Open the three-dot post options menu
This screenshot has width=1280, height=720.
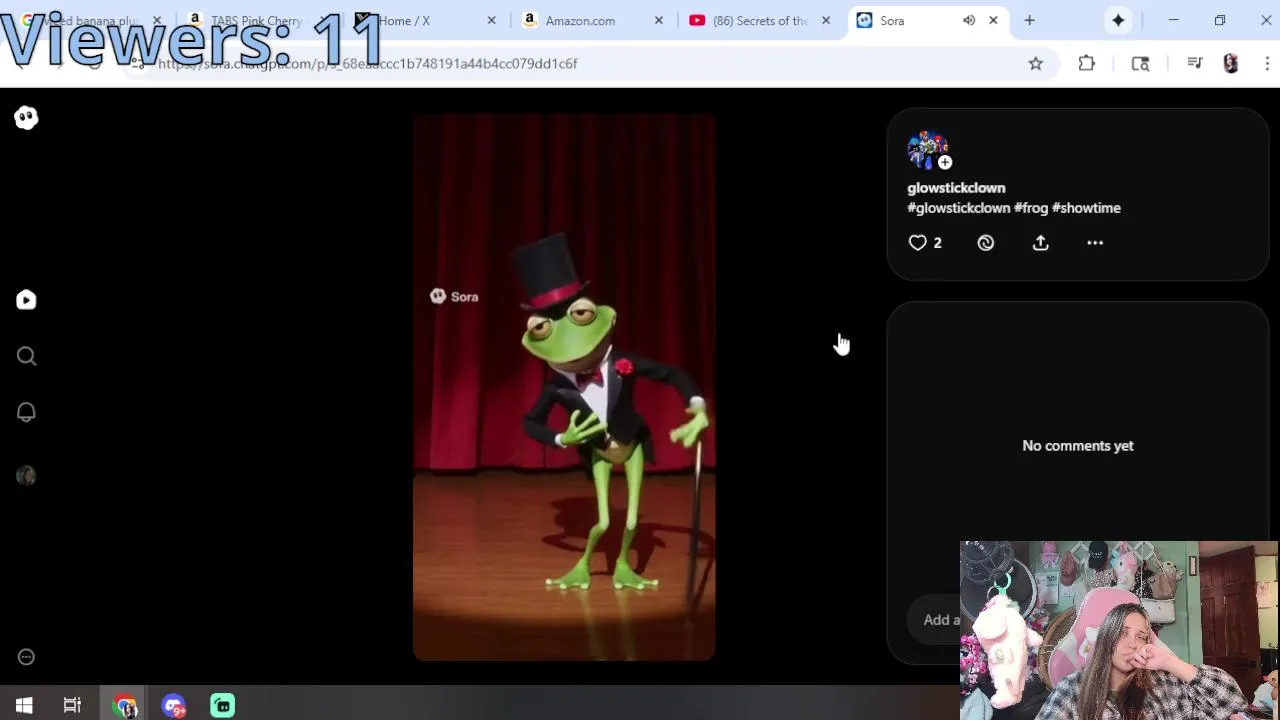click(1095, 243)
